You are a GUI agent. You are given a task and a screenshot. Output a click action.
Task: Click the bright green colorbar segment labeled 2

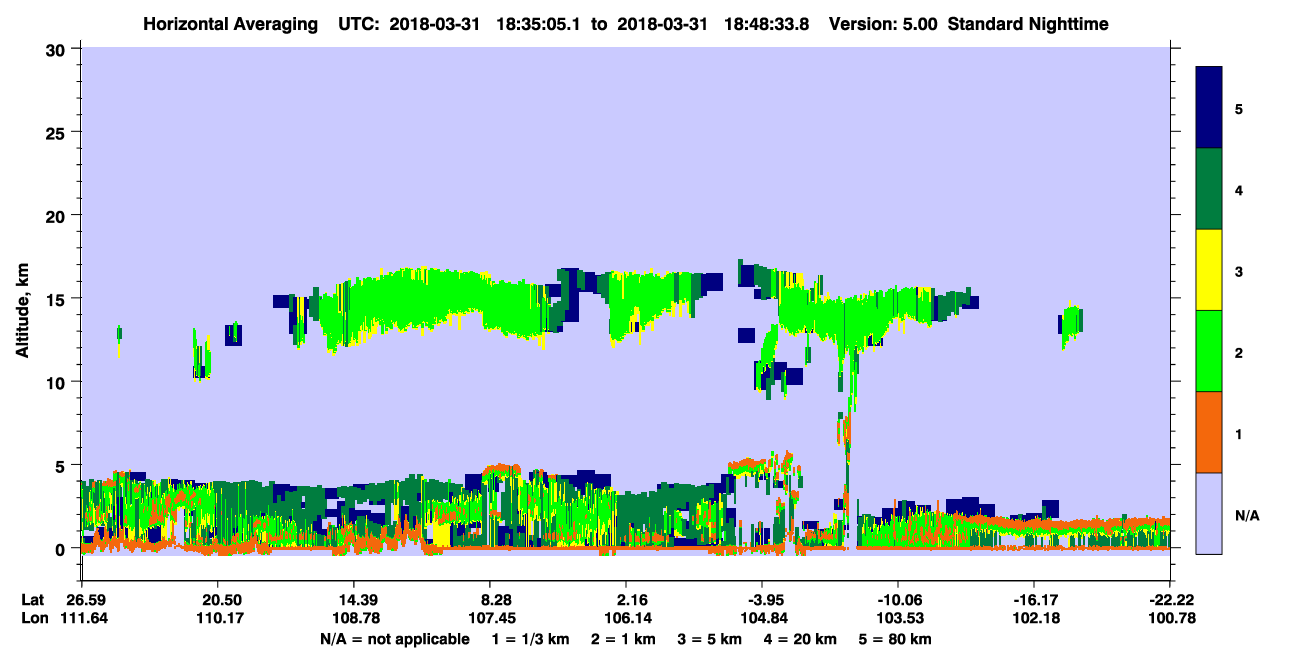click(1209, 351)
